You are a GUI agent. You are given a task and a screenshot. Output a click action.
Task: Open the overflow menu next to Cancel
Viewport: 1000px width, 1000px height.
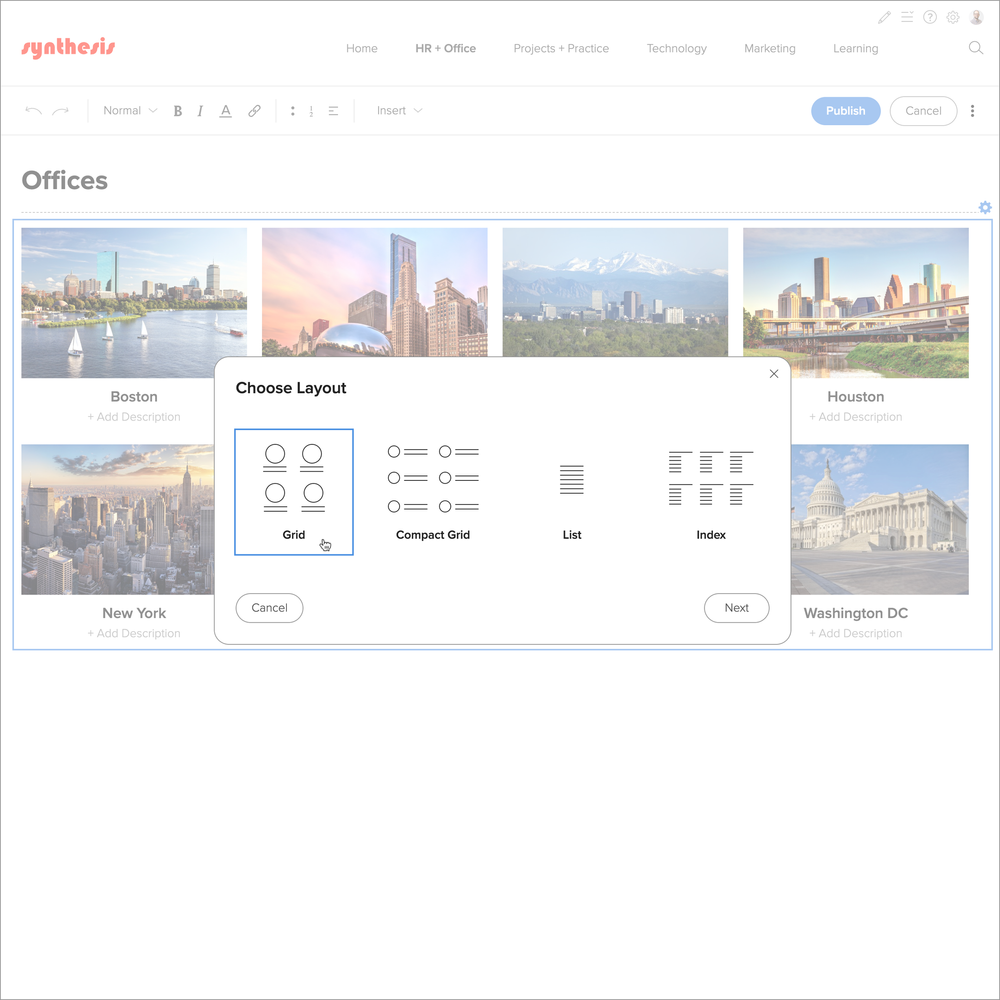pyautogui.click(x=972, y=110)
